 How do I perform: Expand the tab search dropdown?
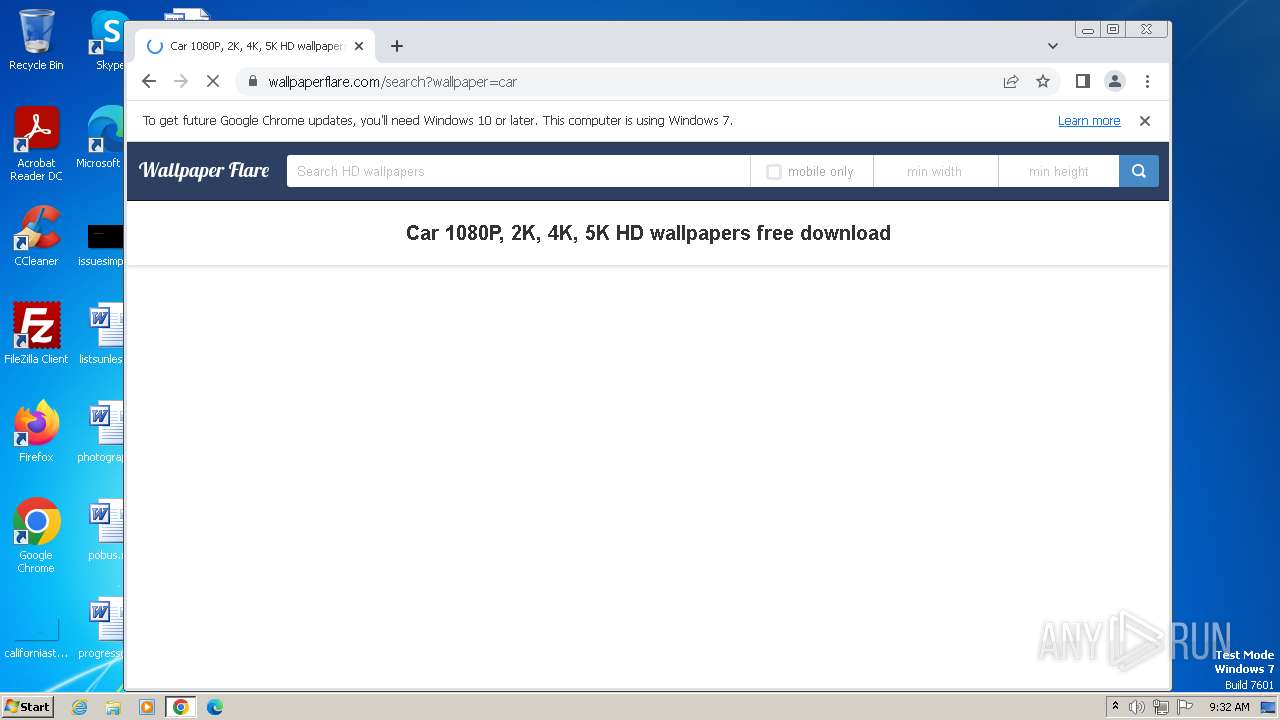click(x=1053, y=46)
